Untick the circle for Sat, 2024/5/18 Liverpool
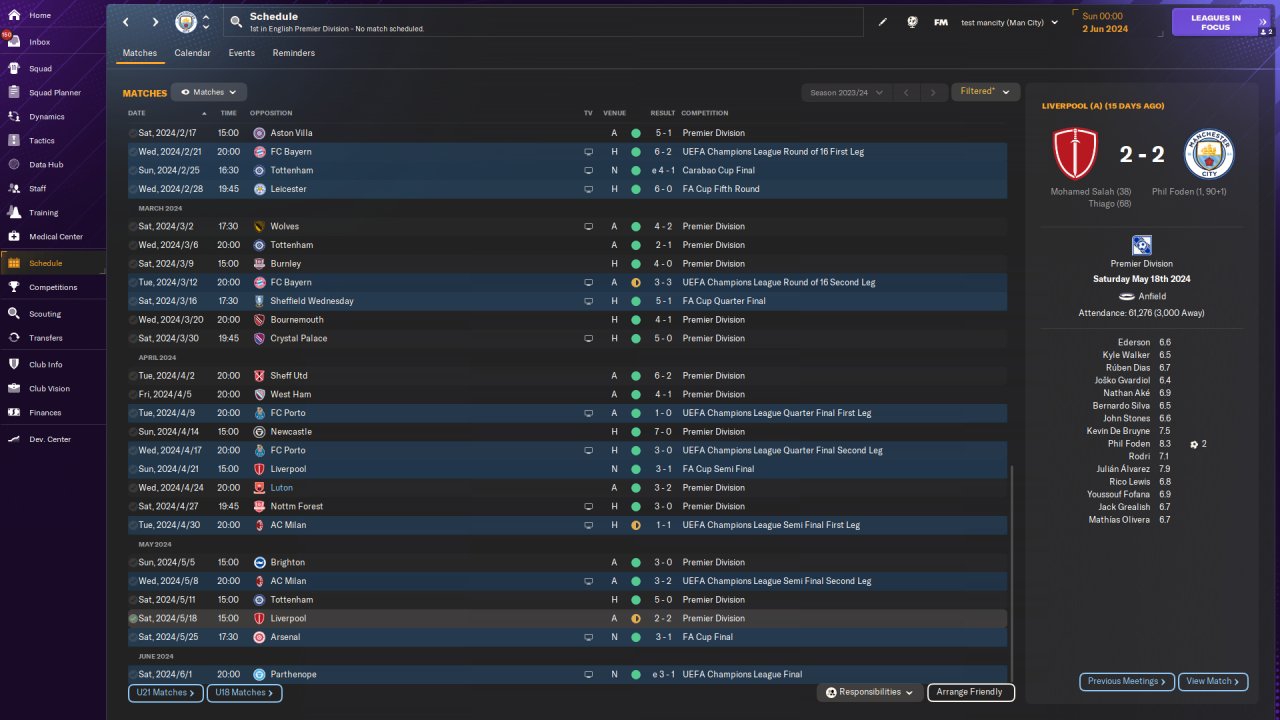 (x=133, y=619)
